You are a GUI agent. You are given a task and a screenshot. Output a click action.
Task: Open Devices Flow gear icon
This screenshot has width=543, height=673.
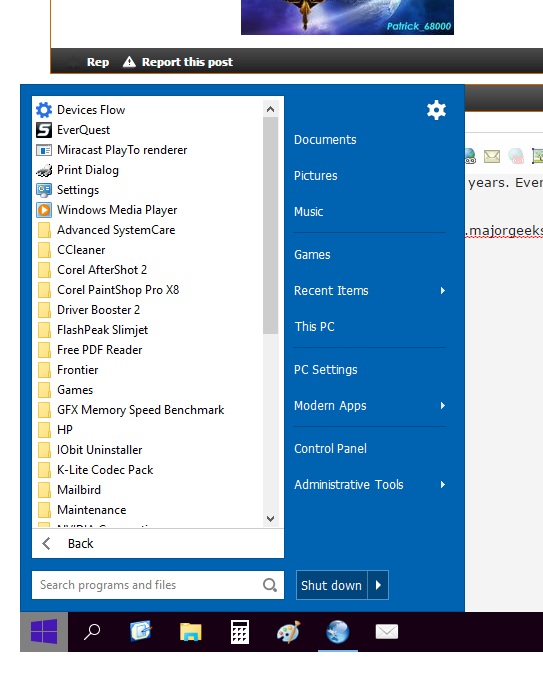click(44, 110)
